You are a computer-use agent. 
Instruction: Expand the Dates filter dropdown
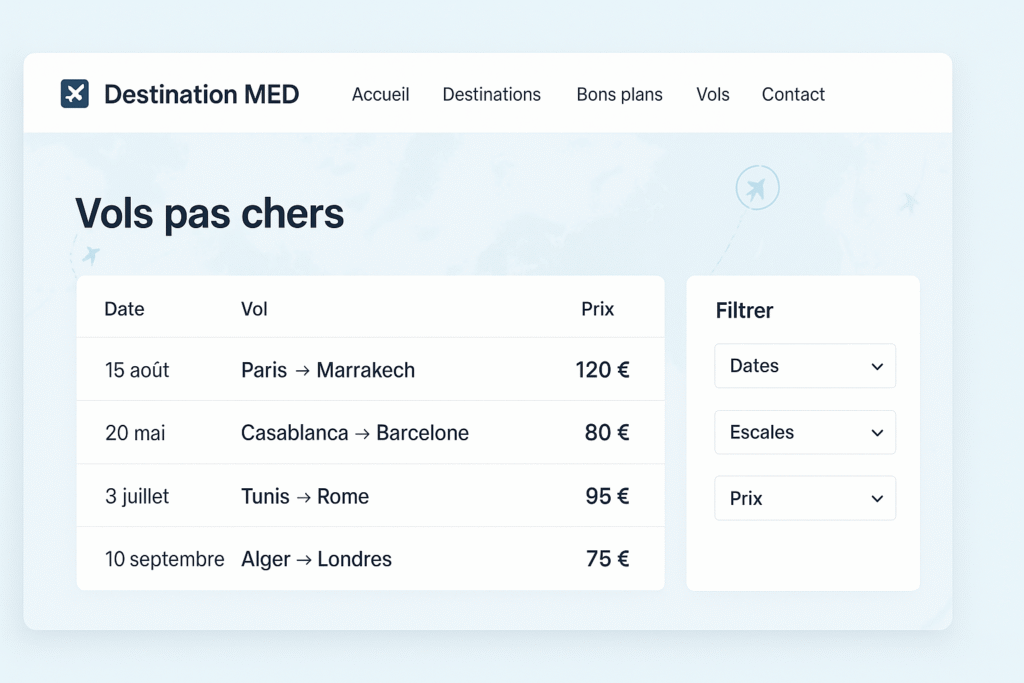coord(805,366)
